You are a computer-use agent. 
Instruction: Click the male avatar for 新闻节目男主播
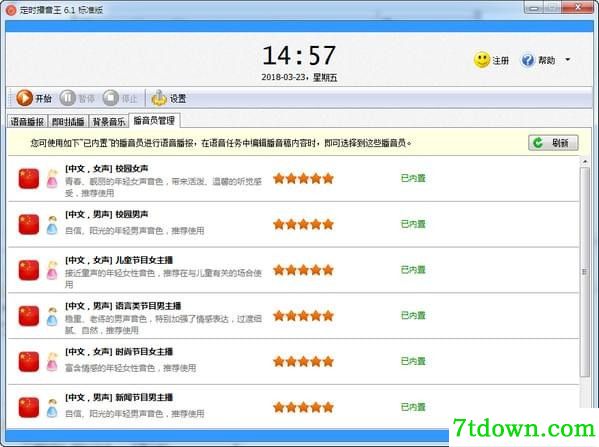[x=52, y=408]
